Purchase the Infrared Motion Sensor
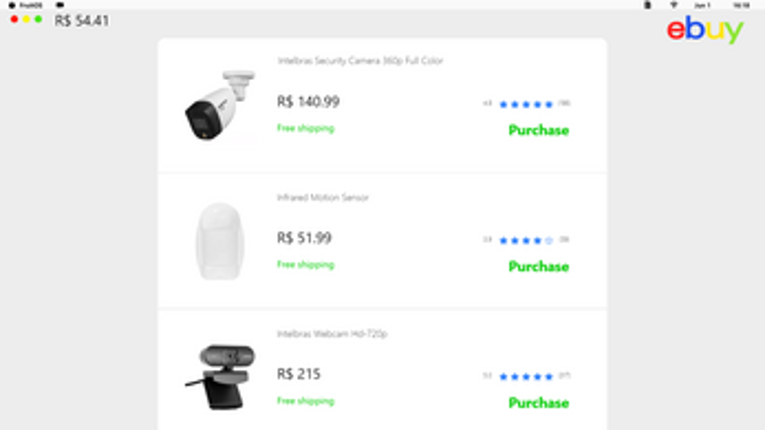This screenshot has width=765, height=430. [x=539, y=266]
